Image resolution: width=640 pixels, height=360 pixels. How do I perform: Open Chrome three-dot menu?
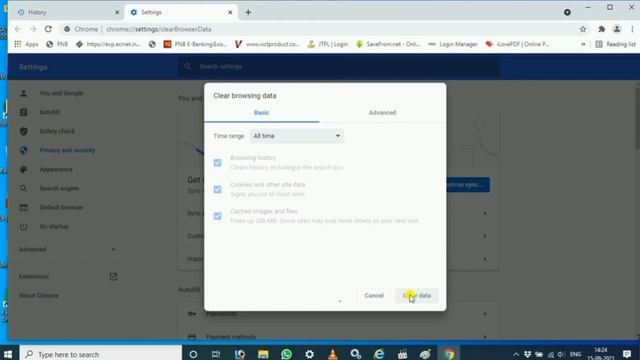point(632,29)
